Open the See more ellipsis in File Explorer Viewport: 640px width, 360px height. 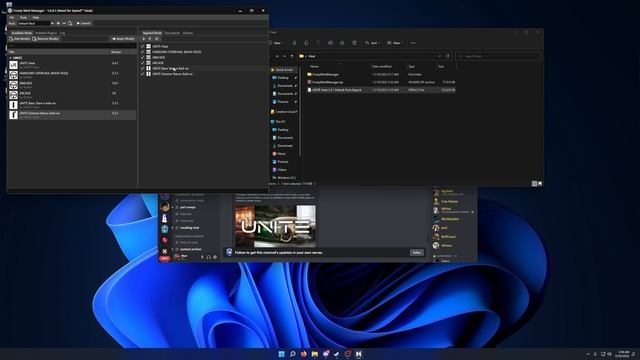pyautogui.click(x=413, y=43)
